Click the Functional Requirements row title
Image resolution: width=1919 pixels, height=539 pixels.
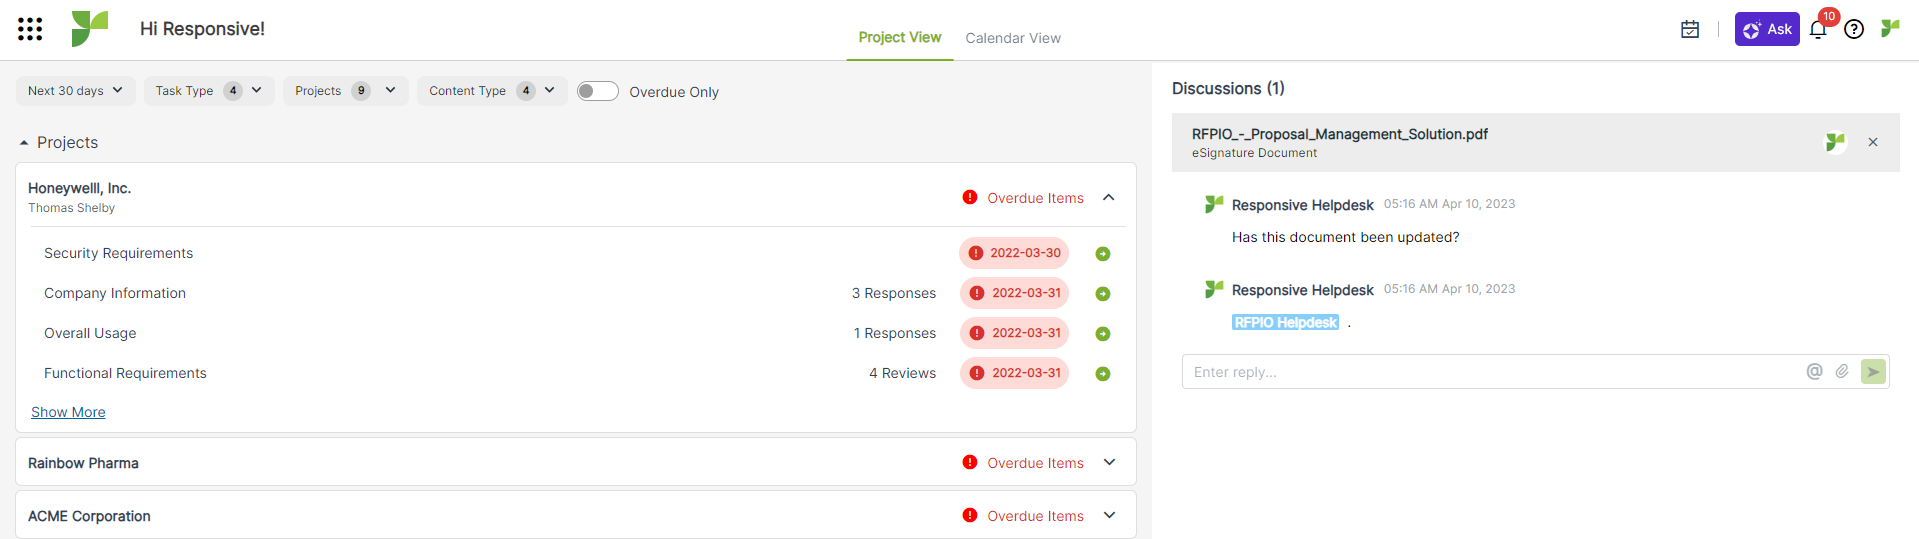(125, 373)
